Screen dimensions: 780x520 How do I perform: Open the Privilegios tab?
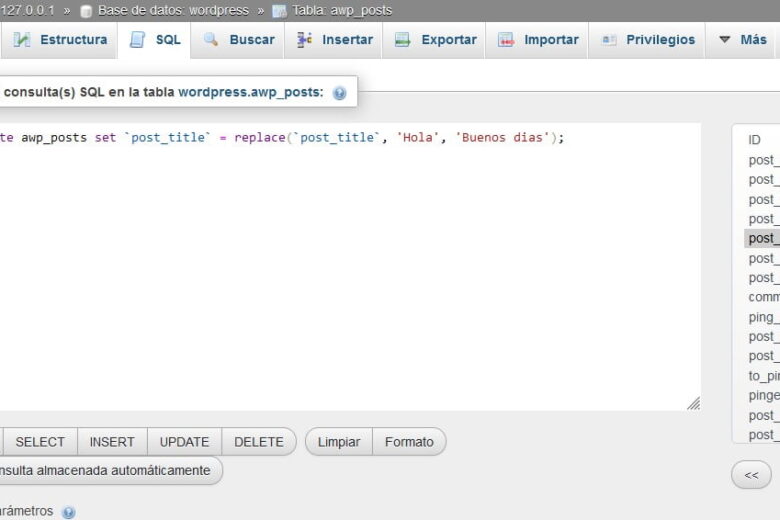(x=647, y=40)
